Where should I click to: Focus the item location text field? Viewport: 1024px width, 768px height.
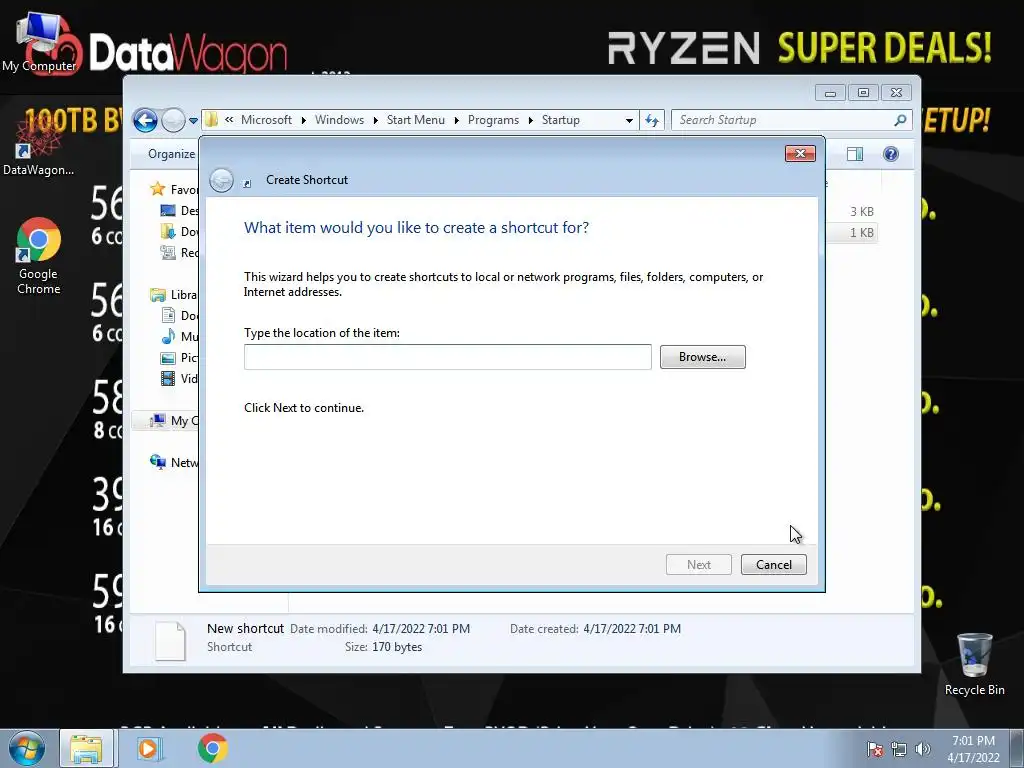(447, 357)
